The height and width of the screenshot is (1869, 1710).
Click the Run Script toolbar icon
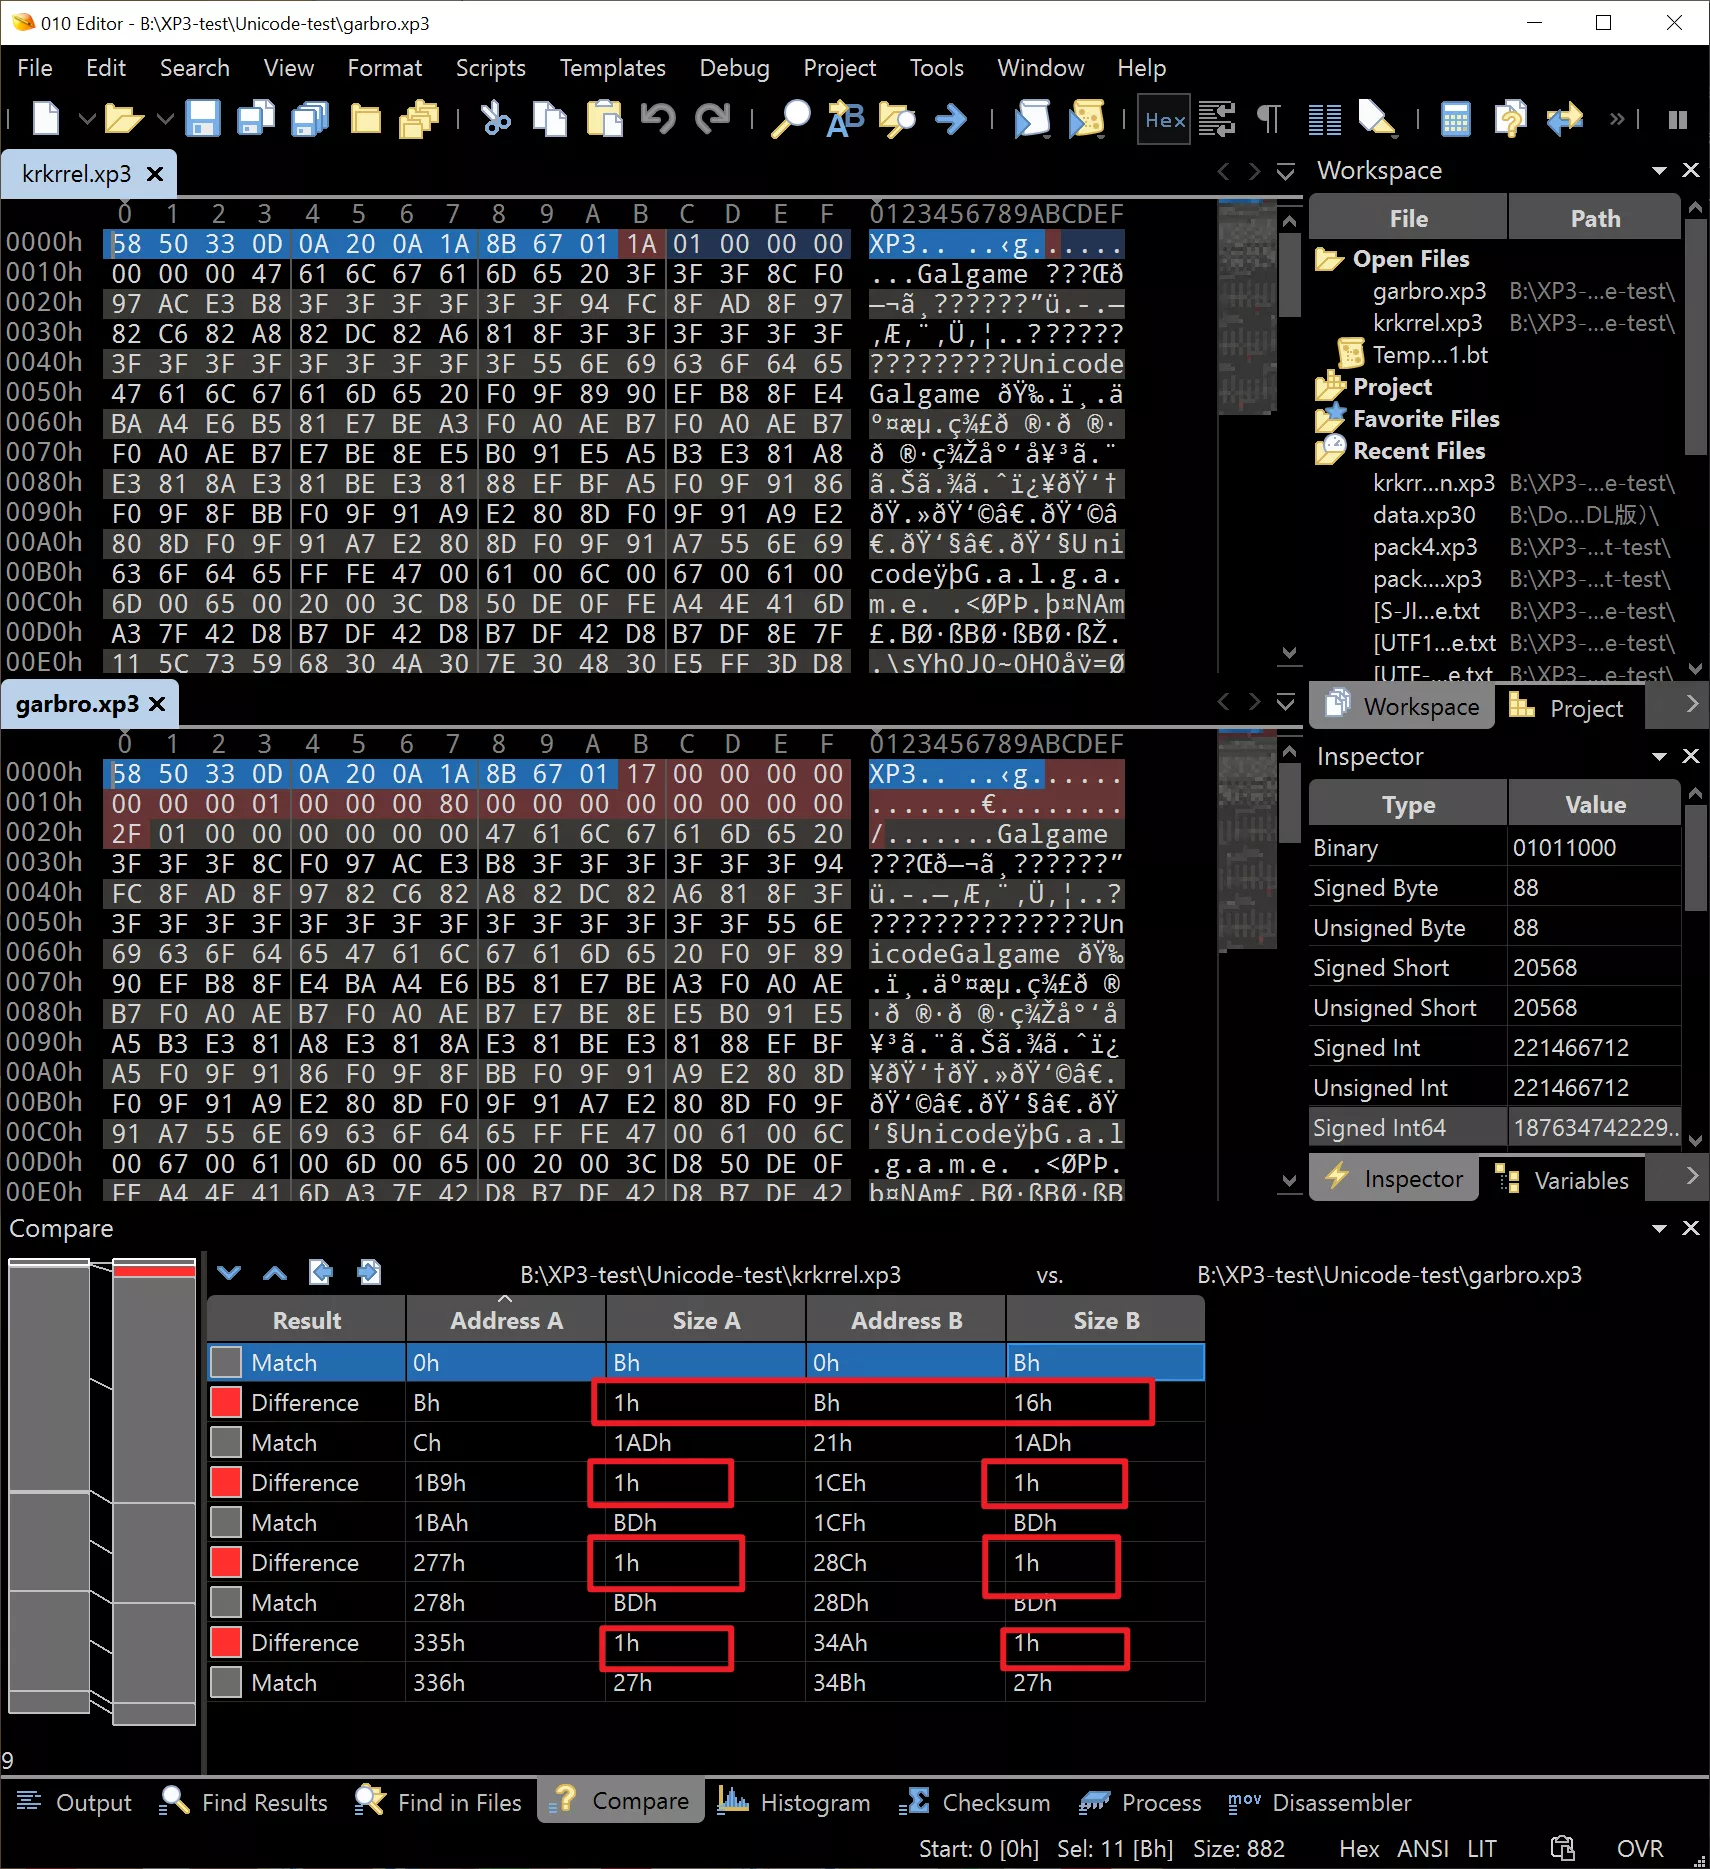tap(1032, 119)
